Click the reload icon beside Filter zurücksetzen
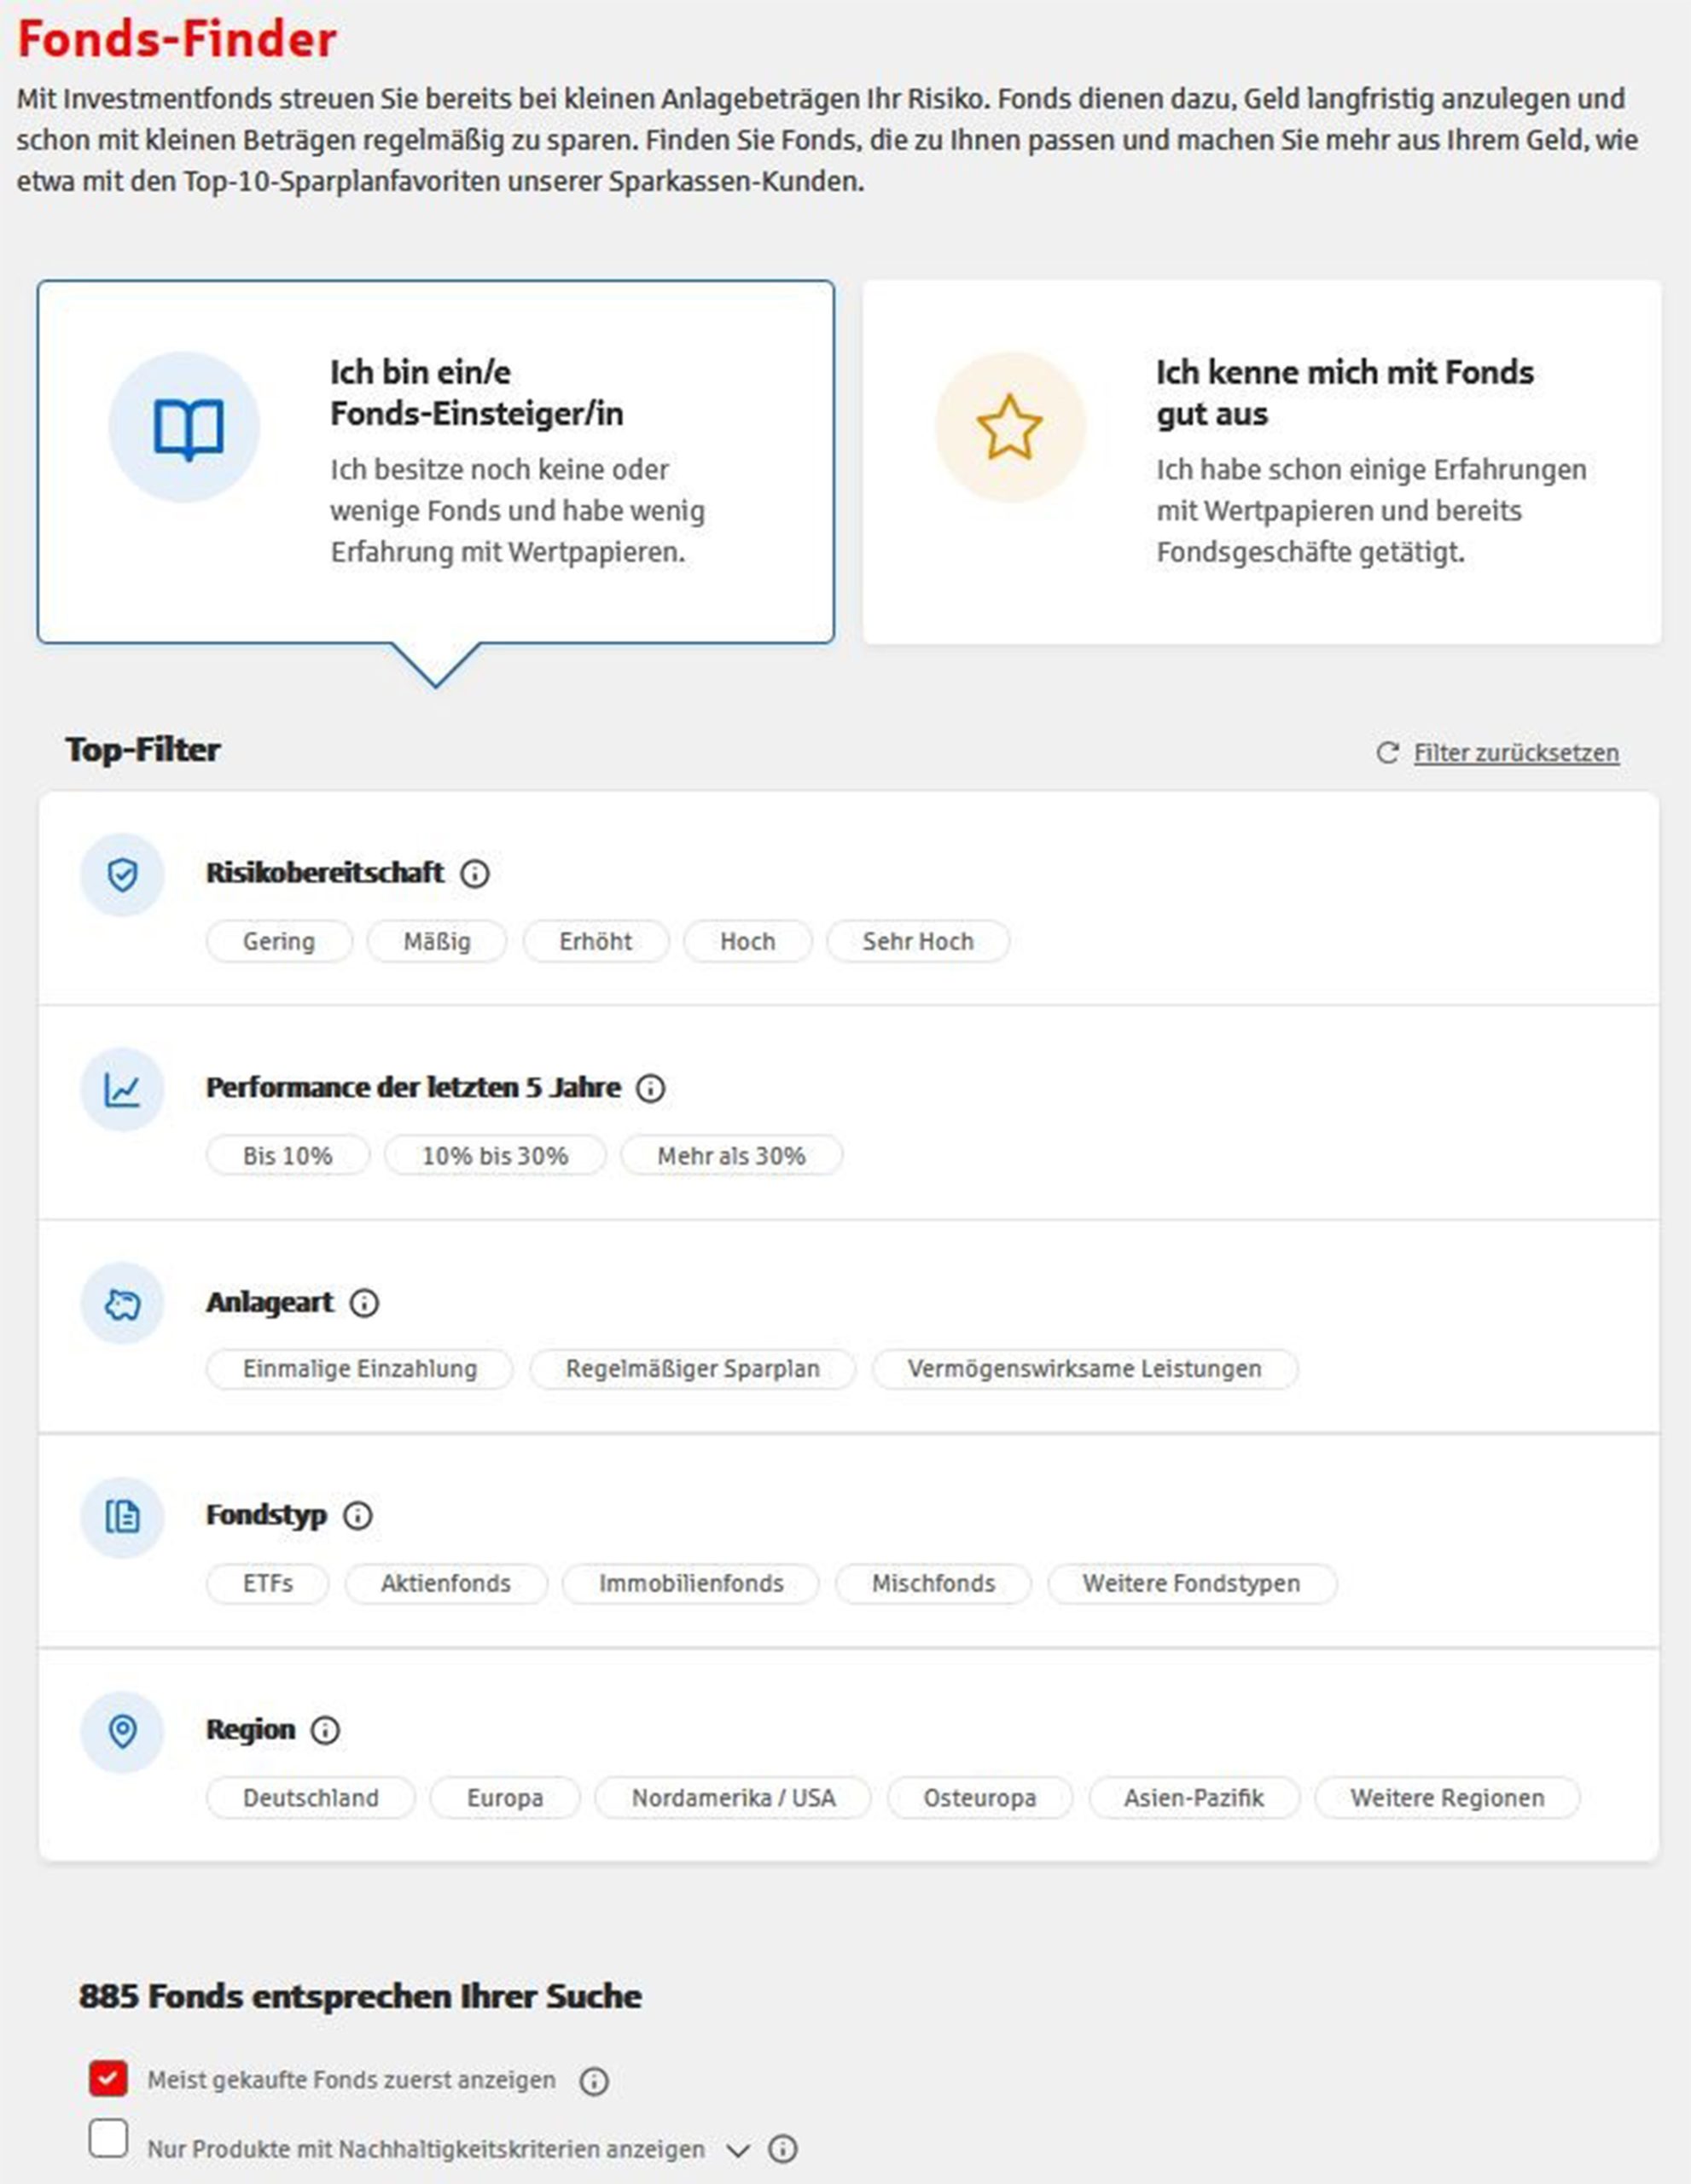Viewport: 1691px width, 2184px height. click(1387, 753)
